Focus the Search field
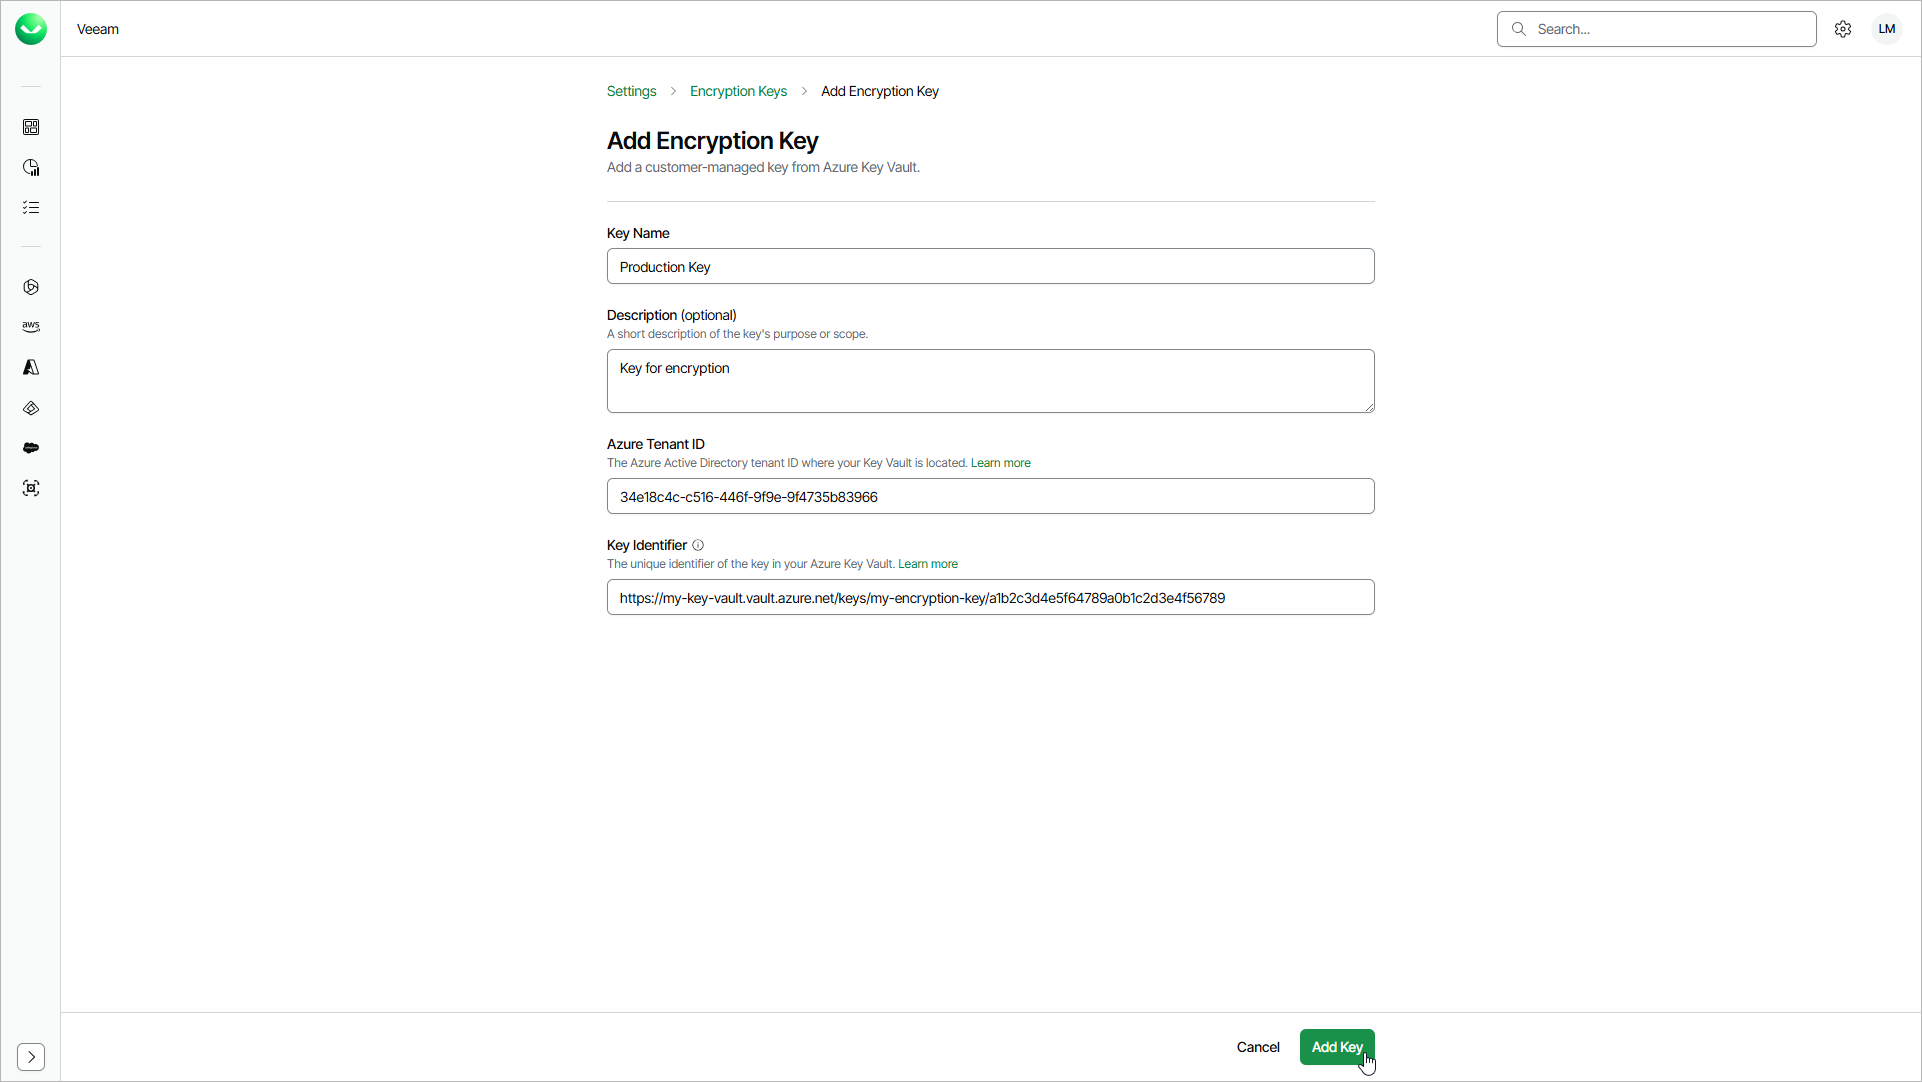 [1656, 29]
